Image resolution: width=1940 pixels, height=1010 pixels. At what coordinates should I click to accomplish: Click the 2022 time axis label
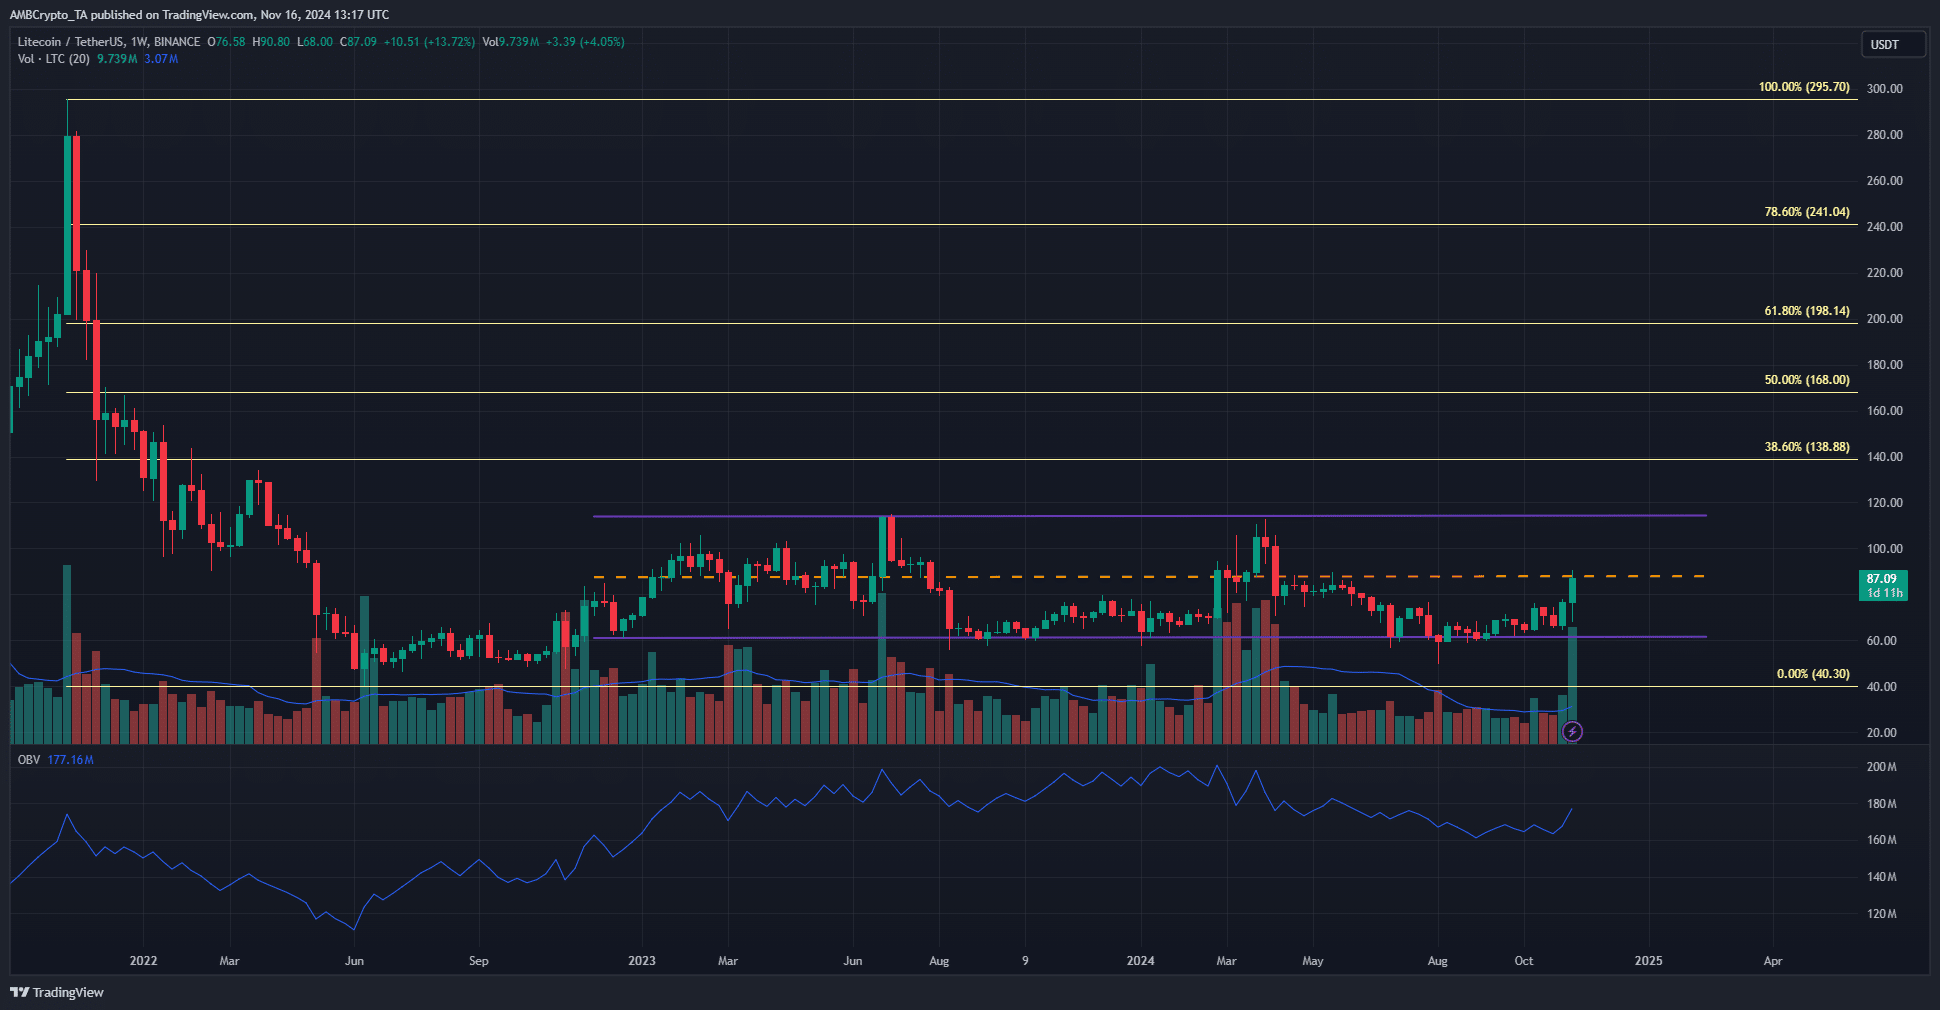143,961
